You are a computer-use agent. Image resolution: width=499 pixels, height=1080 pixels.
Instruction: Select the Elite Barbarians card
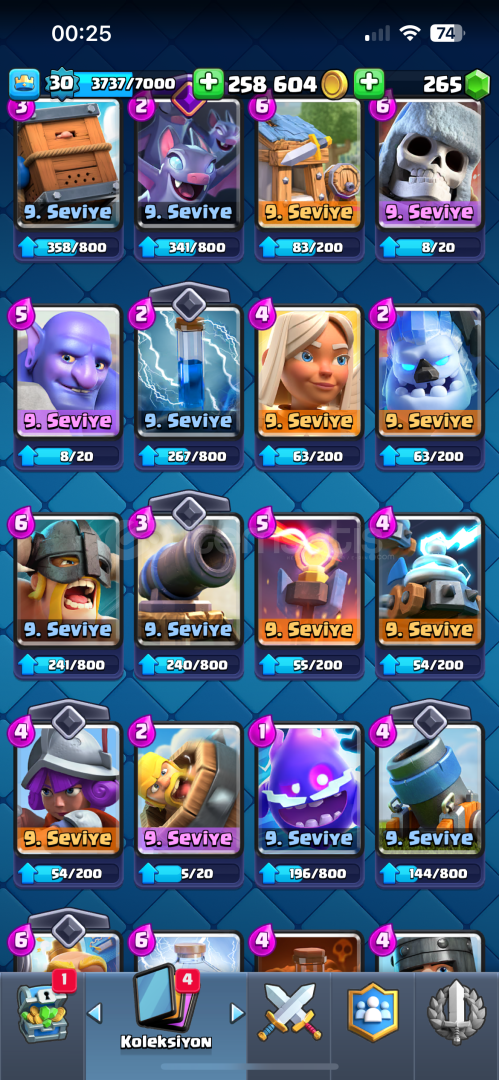(68, 581)
